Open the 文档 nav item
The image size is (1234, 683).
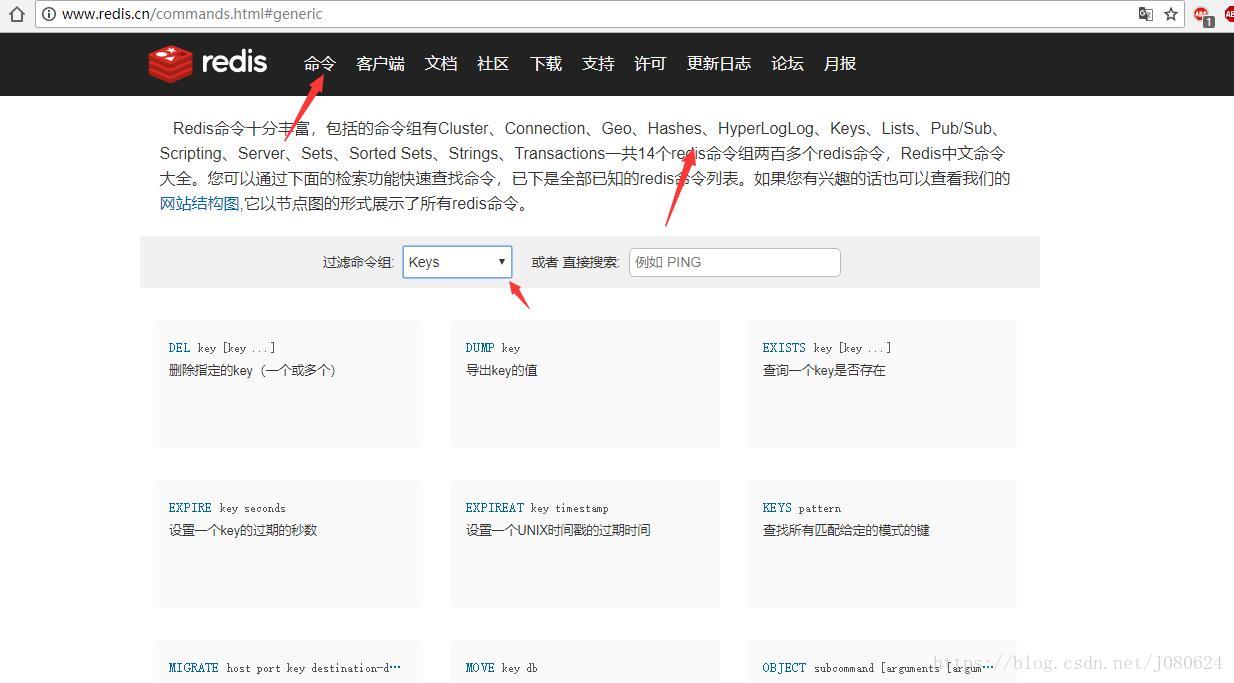coord(441,63)
